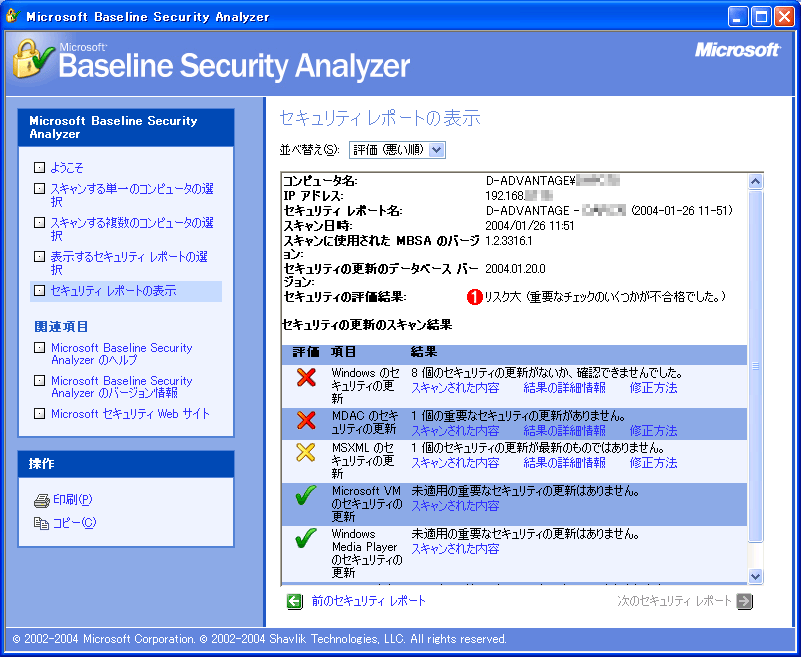The height and width of the screenshot is (657, 801).
Task: Click the MBSA version value 1.2.3316.1
Action: click(x=509, y=241)
